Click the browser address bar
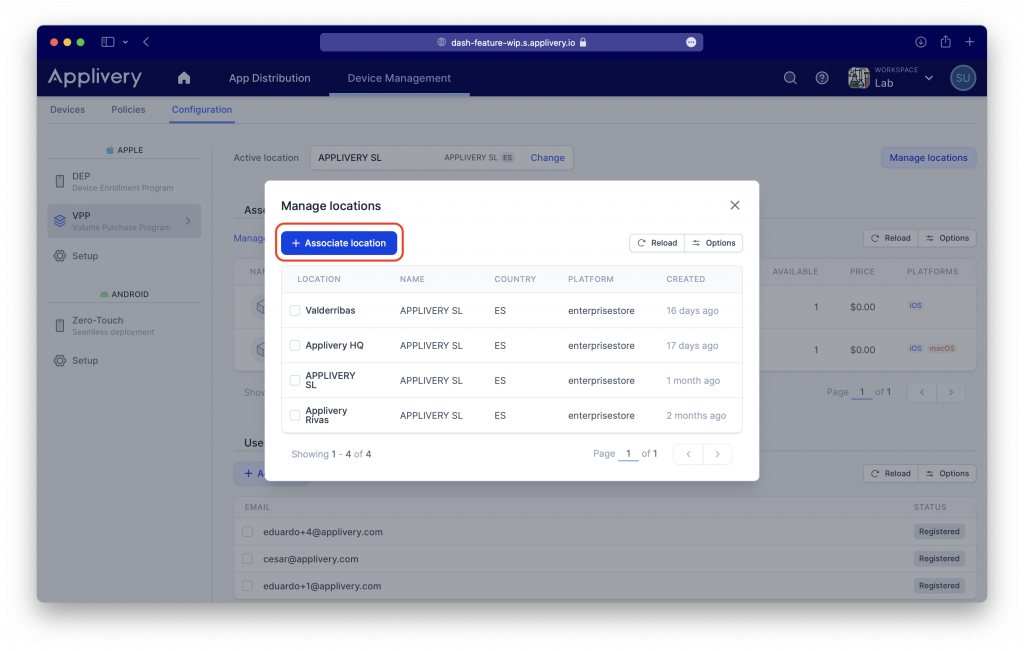The height and width of the screenshot is (651, 1024). pos(511,42)
